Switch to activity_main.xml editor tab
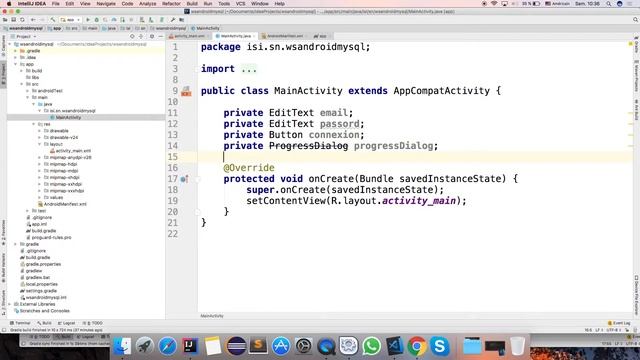The width and height of the screenshot is (640, 360). click(189, 36)
